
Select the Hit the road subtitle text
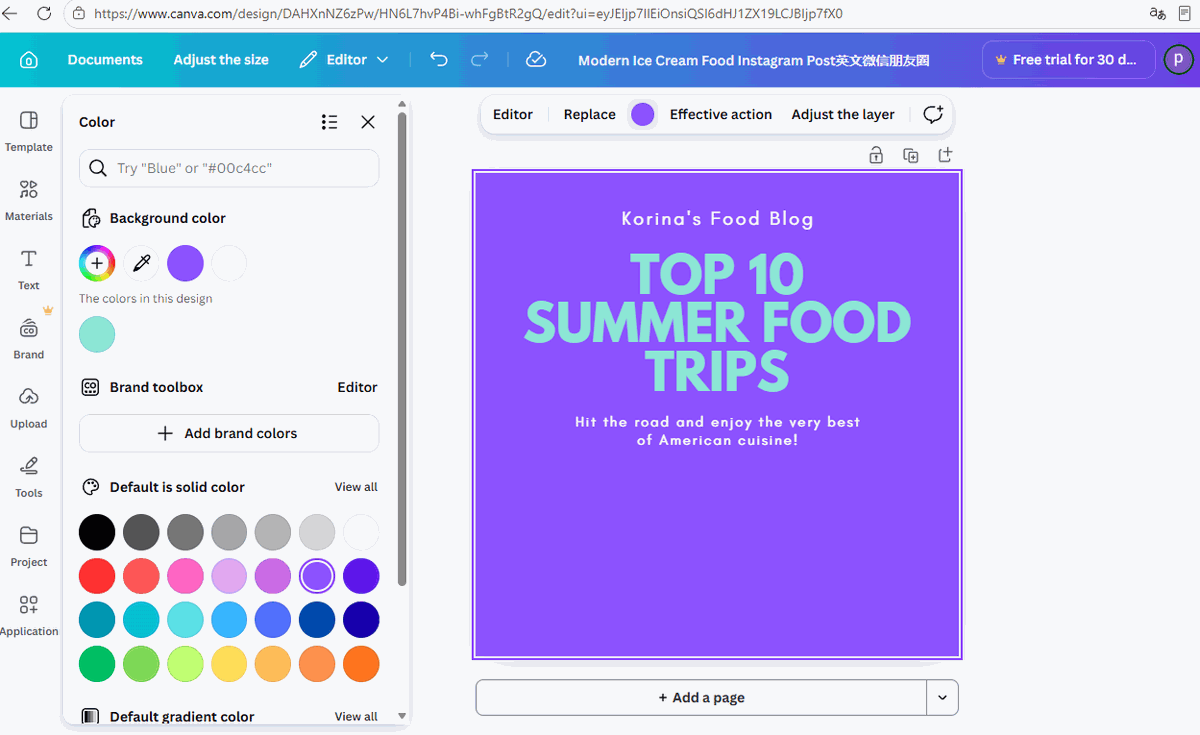tap(717, 431)
